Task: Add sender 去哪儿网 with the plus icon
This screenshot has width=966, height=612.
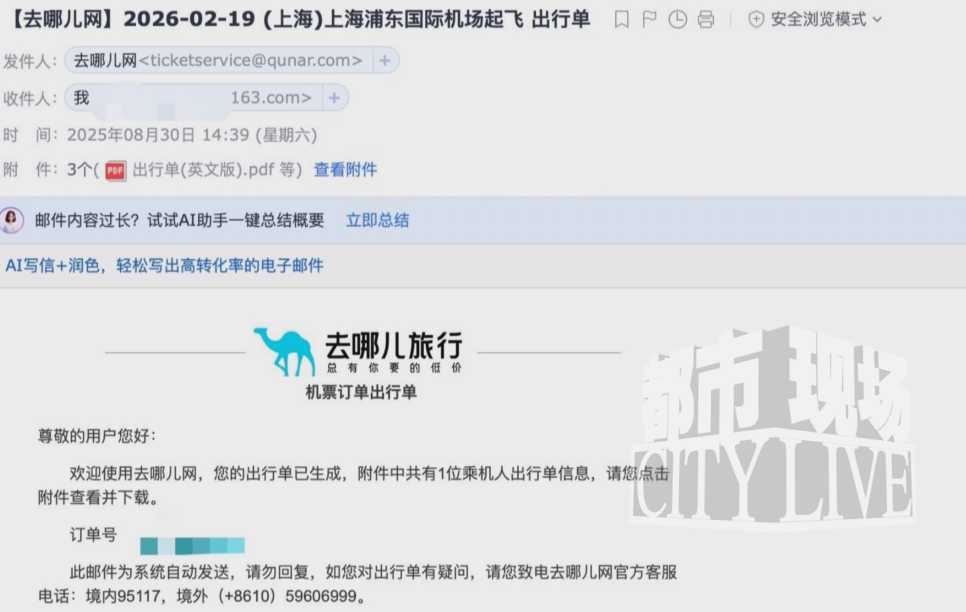Action: point(385,61)
